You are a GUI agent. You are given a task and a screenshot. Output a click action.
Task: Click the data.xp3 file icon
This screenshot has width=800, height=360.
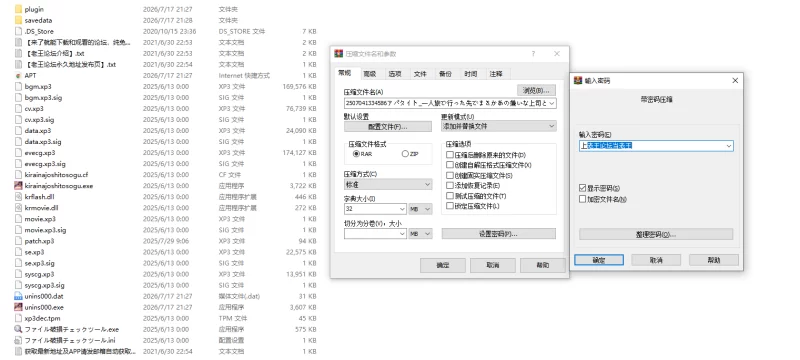pos(18,131)
